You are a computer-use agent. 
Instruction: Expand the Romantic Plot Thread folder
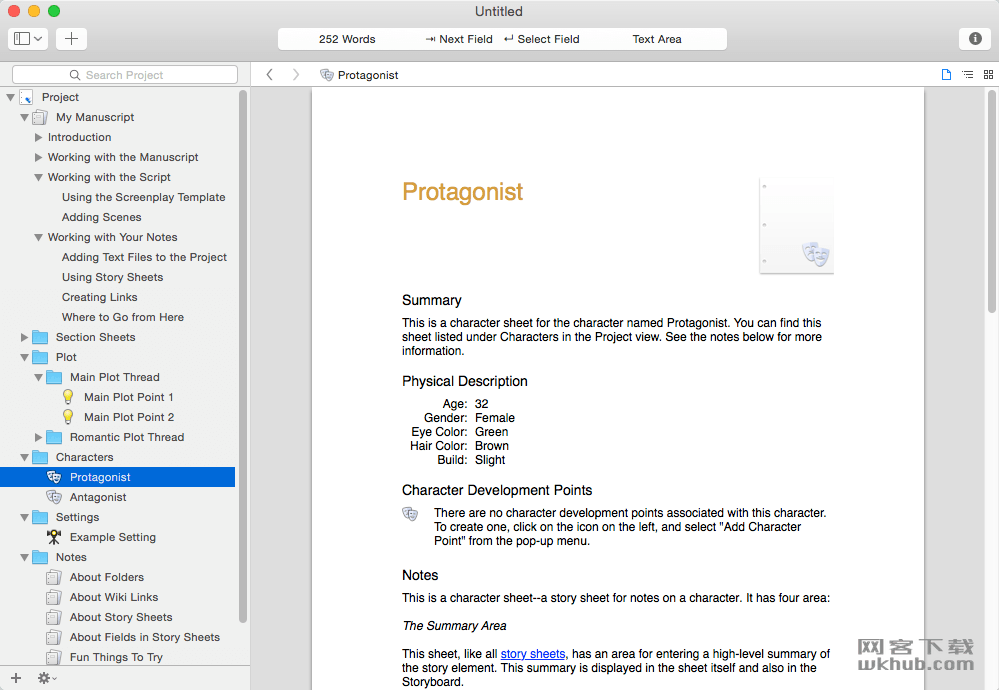point(38,437)
